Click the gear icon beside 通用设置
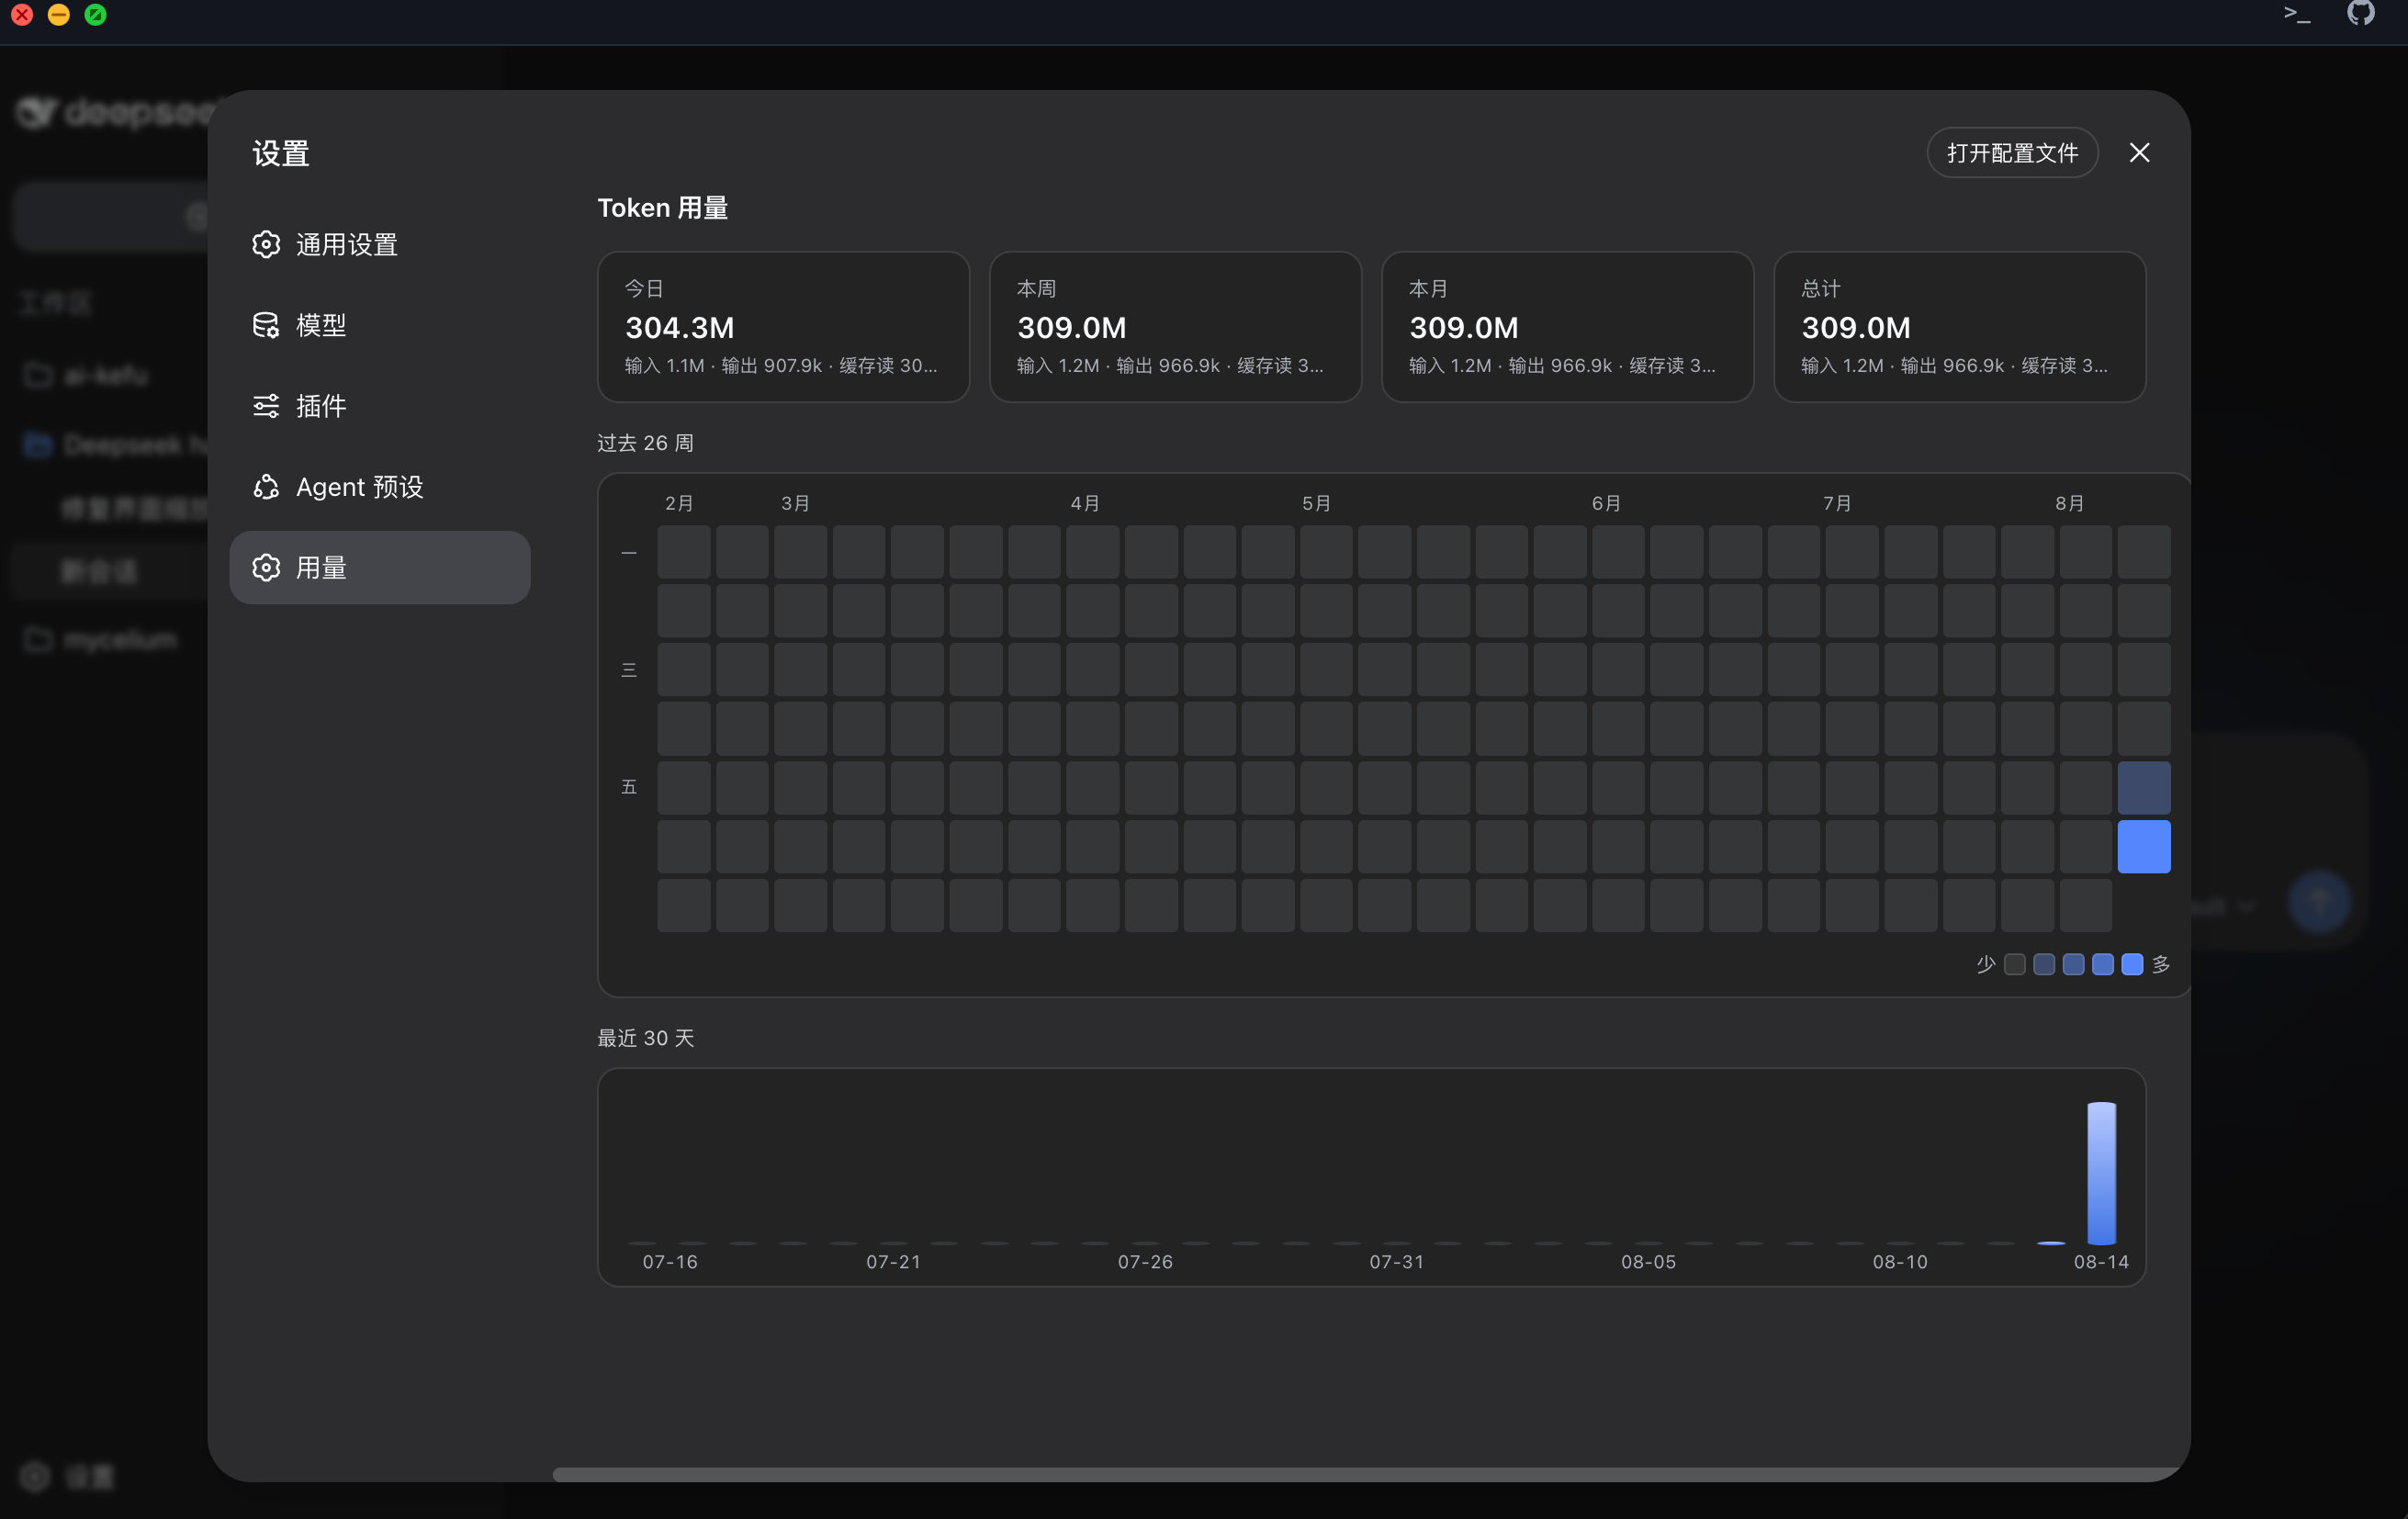2408x1519 pixels. pyautogui.click(x=266, y=245)
